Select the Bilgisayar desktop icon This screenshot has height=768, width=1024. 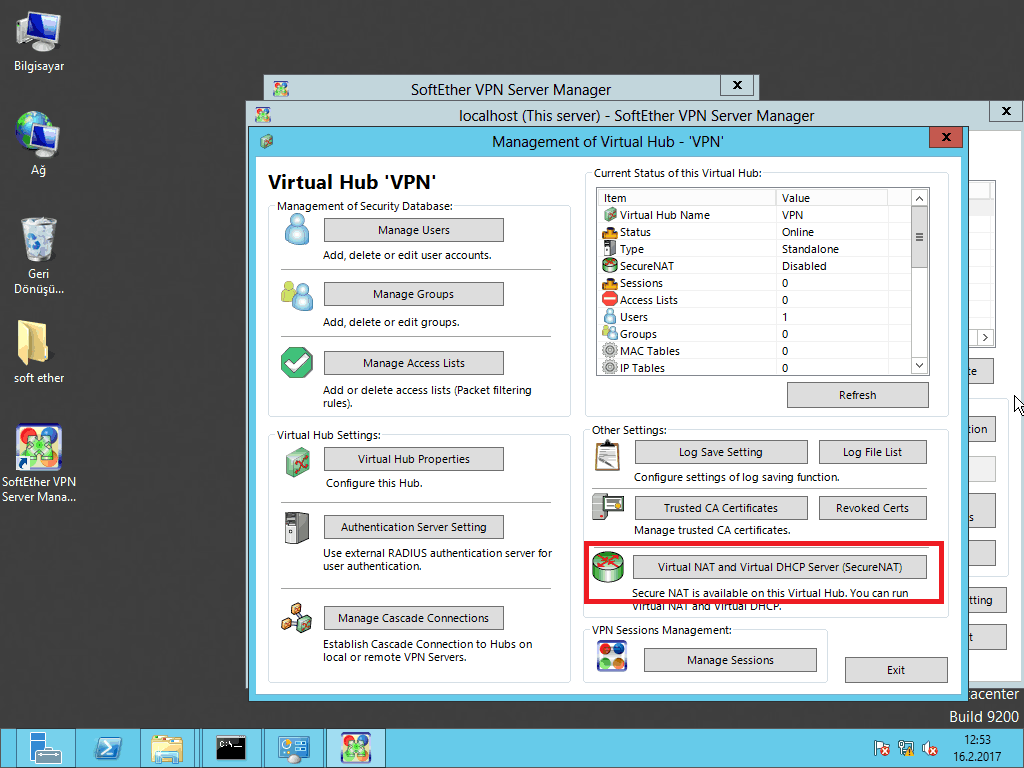(38, 33)
